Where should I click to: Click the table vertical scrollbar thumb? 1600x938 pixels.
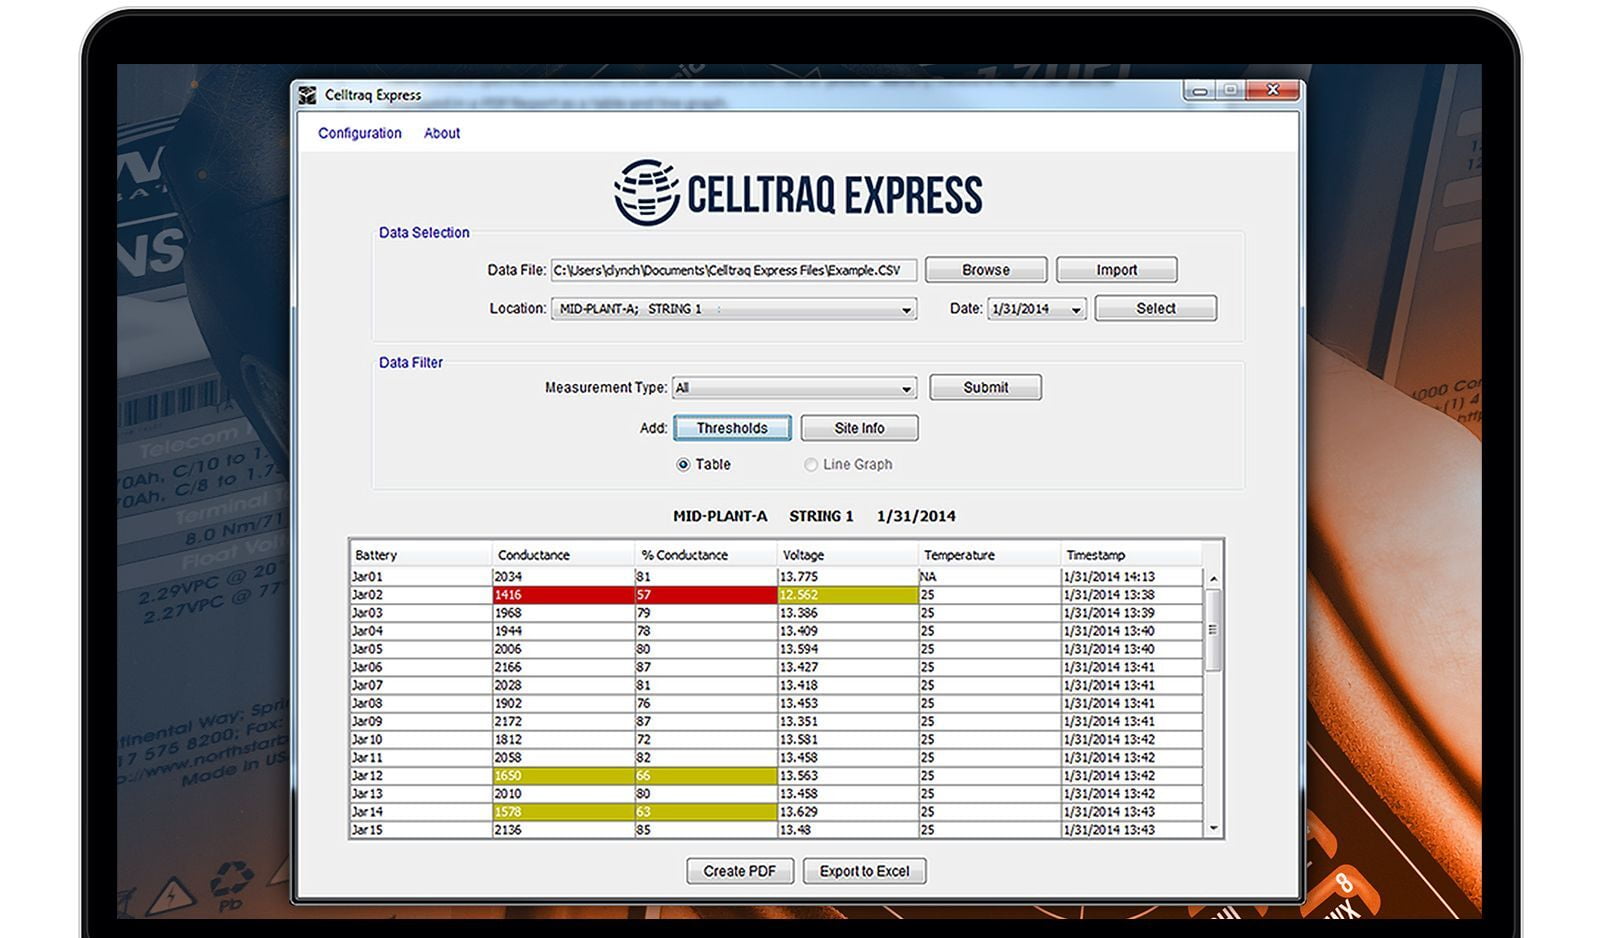(1213, 629)
